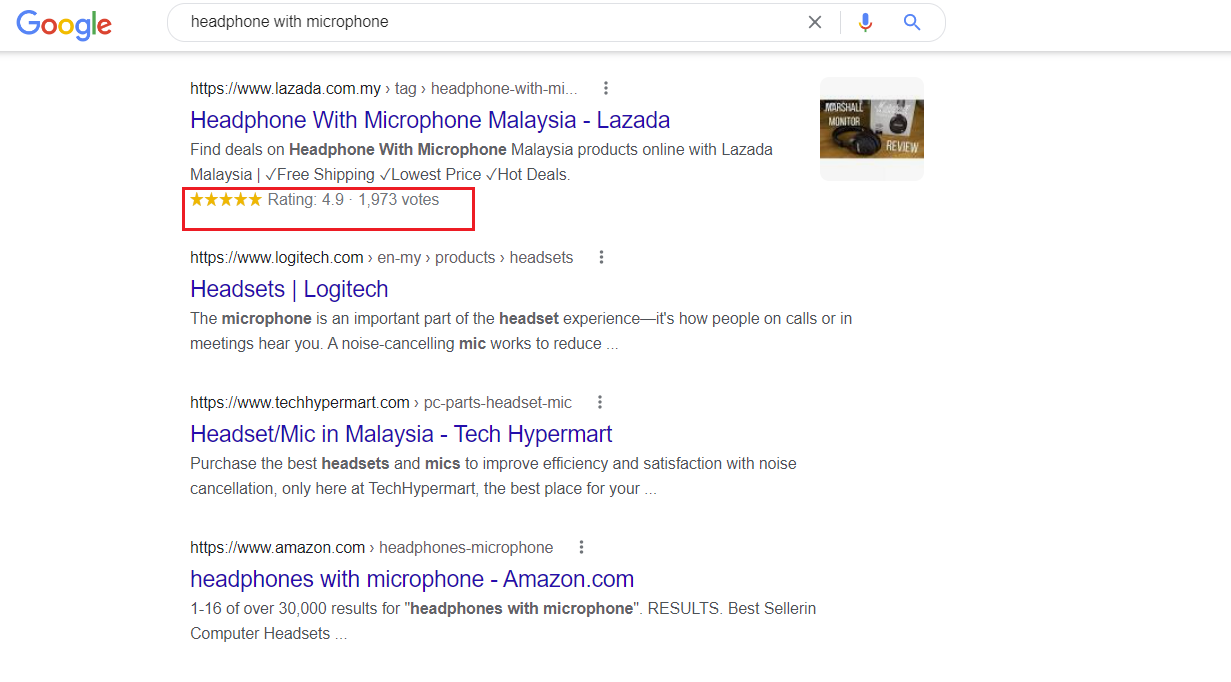Open "headphones with microphone - Amazon.com" result

tap(412, 579)
